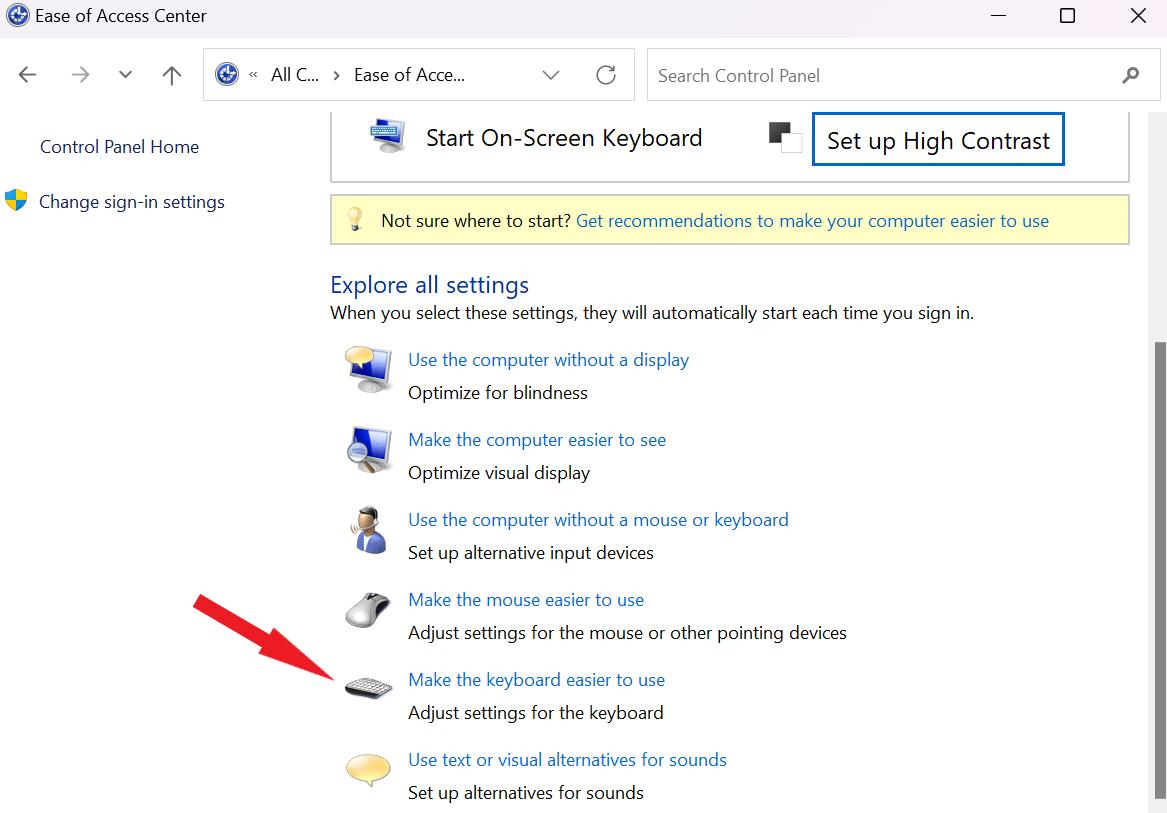Click the shield icon beside Change sign-in settings

pos(16,201)
